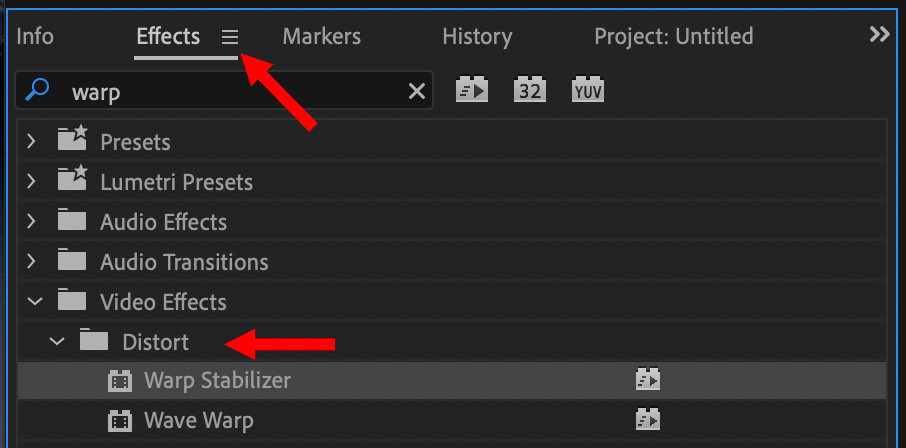
Task: Click the warp search field
Action: pyautogui.click(x=230, y=93)
